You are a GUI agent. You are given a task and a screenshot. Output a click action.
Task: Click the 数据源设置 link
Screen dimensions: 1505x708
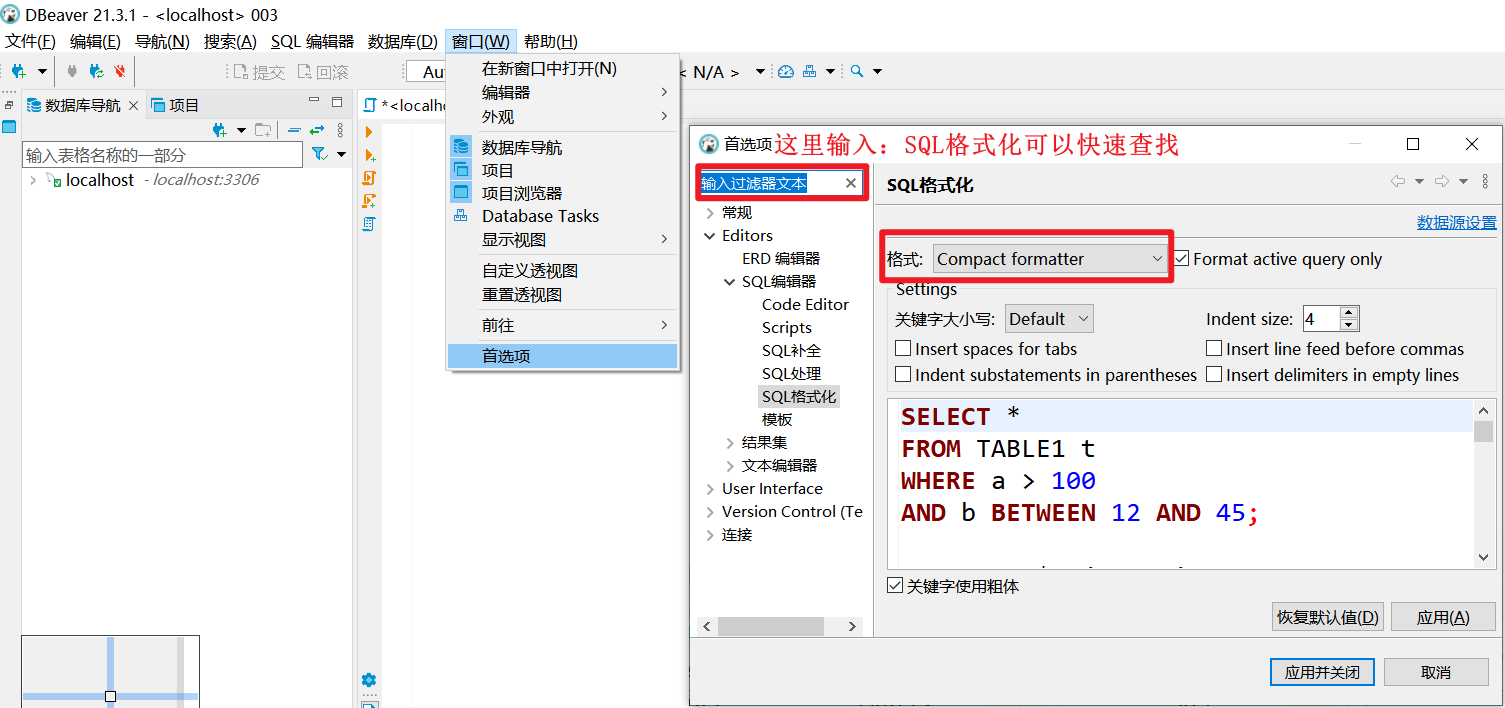click(x=1456, y=223)
